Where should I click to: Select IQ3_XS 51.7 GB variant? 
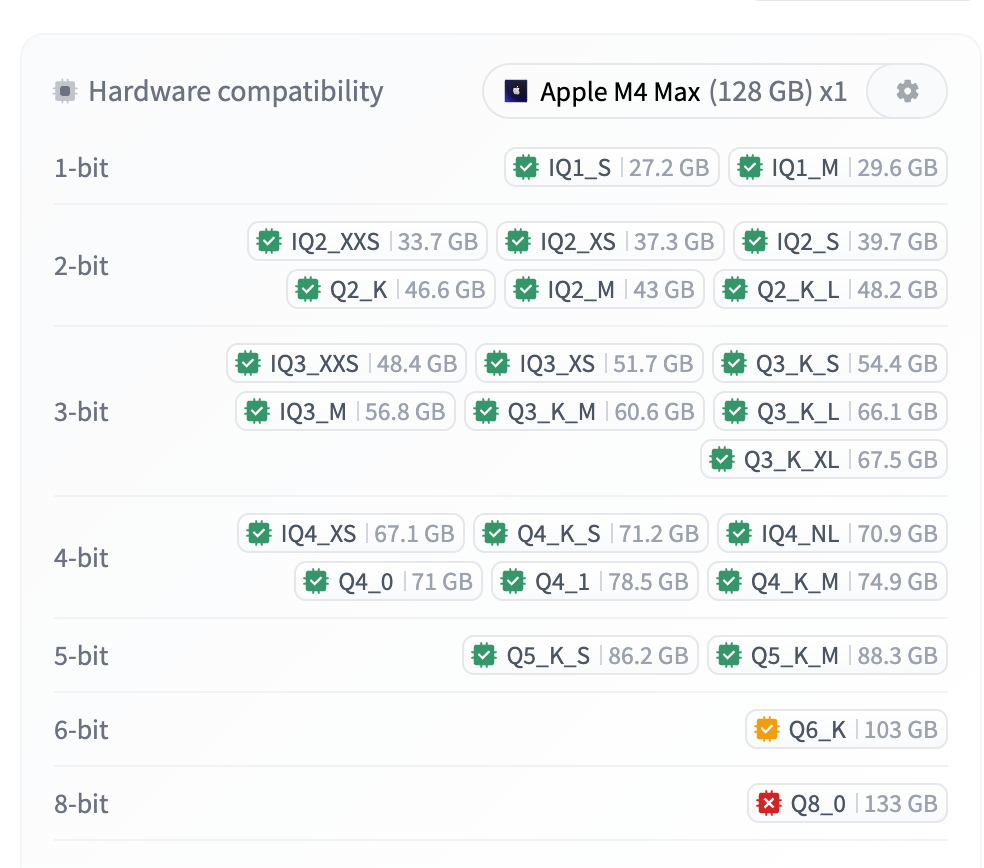pyautogui.click(x=589, y=363)
